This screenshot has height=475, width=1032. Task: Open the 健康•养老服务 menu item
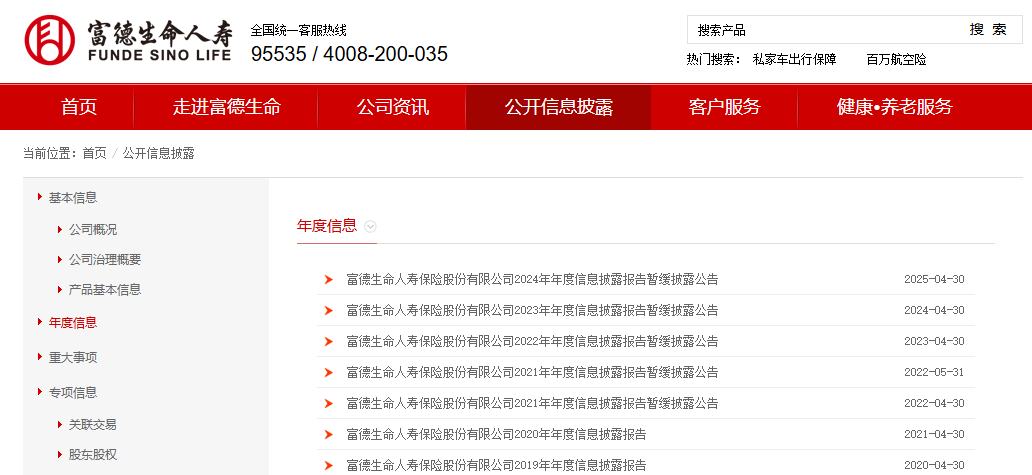click(894, 107)
